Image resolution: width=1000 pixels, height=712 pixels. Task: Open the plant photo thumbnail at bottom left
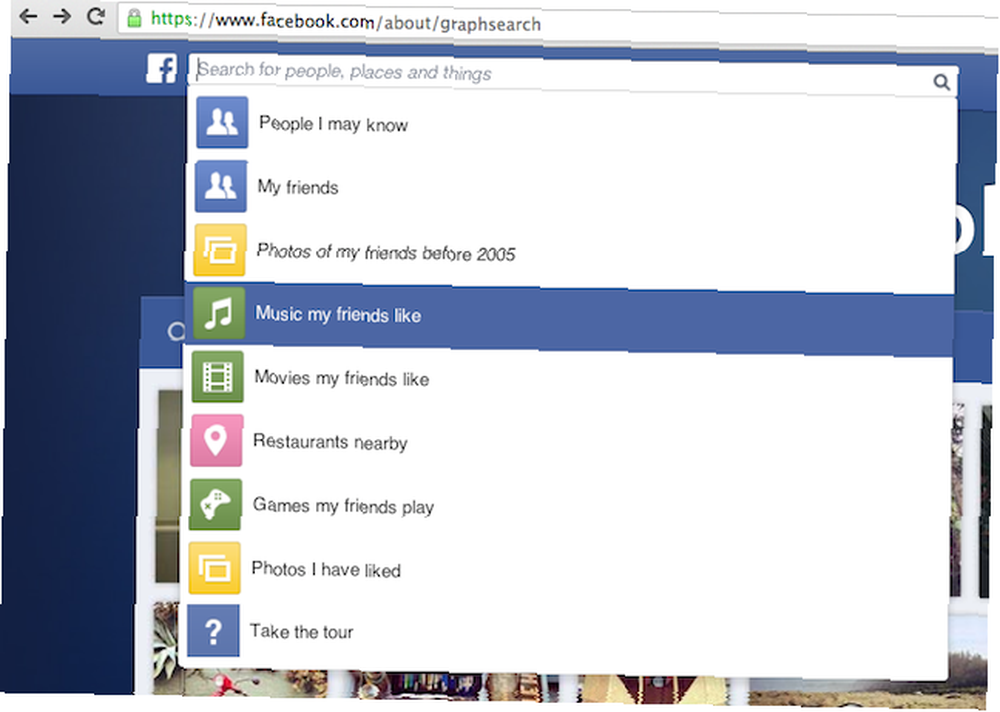pyautogui.click(x=168, y=648)
